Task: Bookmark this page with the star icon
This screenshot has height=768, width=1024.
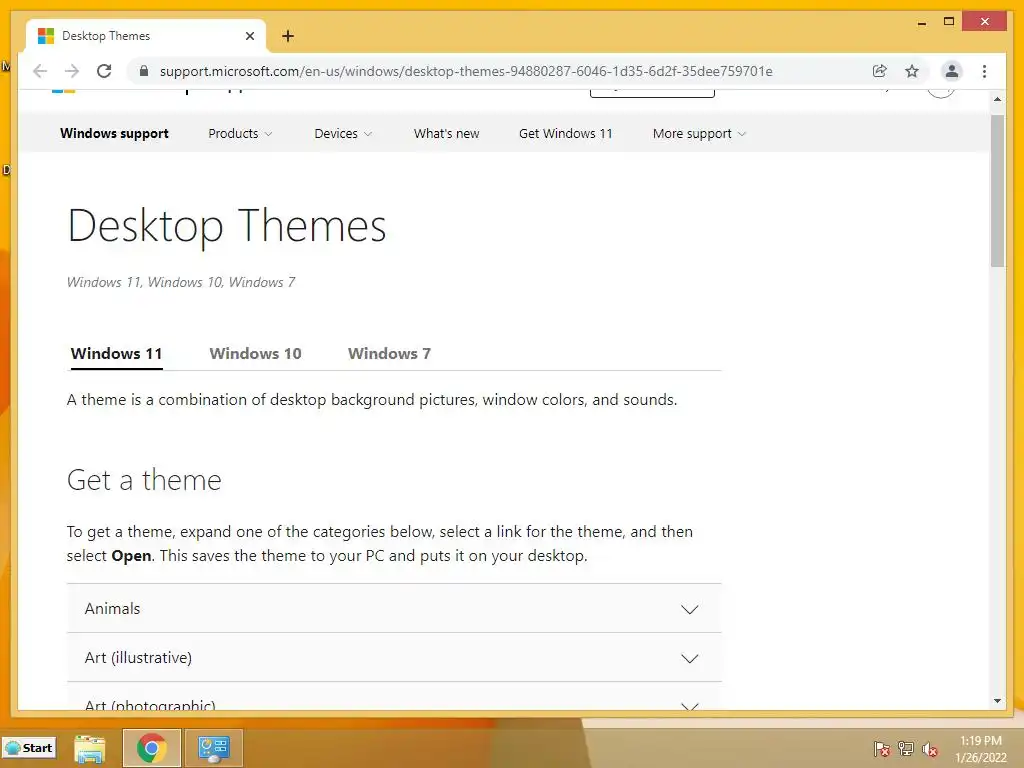Action: click(x=912, y=71)
